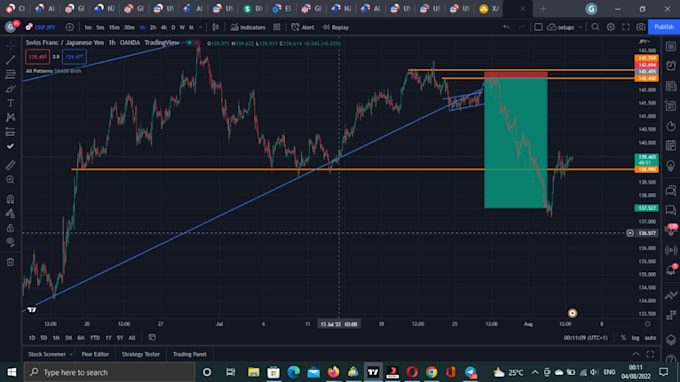Open the Trading Panel tab
This screenshot has width=680, height=382.
point(190,354)
